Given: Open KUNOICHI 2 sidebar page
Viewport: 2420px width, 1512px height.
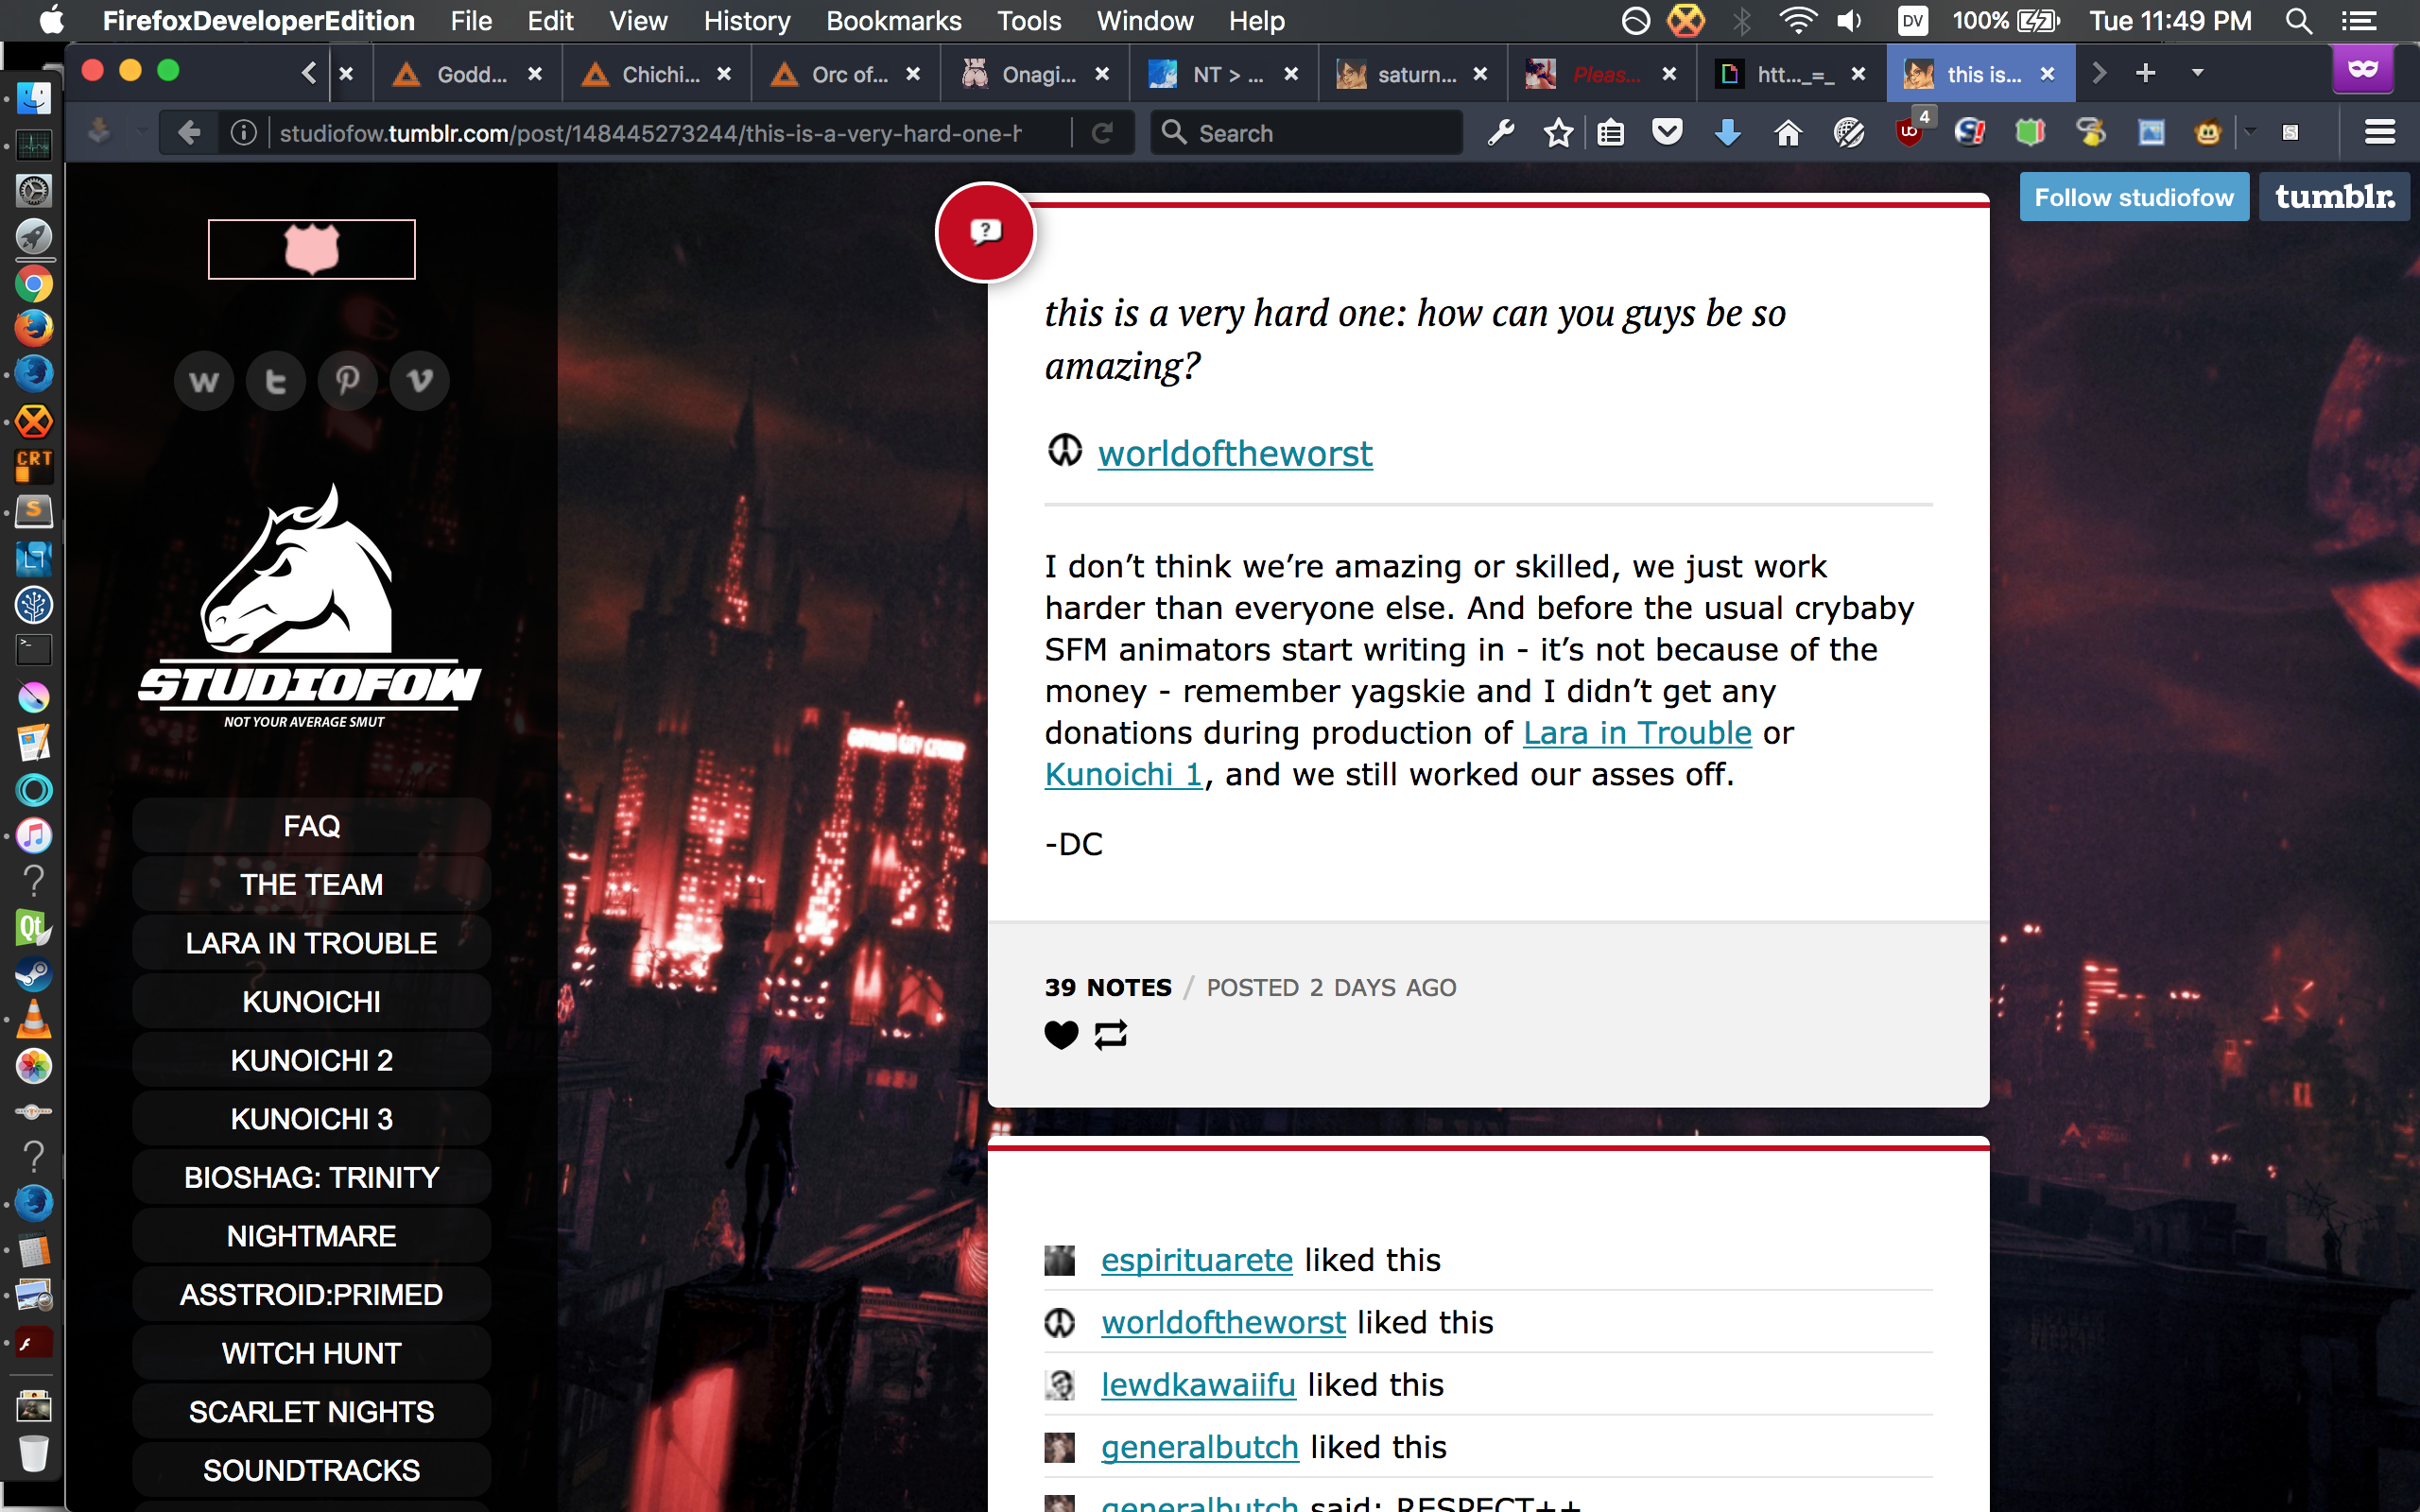Looking at the screenshot, I should point(311,1060).
